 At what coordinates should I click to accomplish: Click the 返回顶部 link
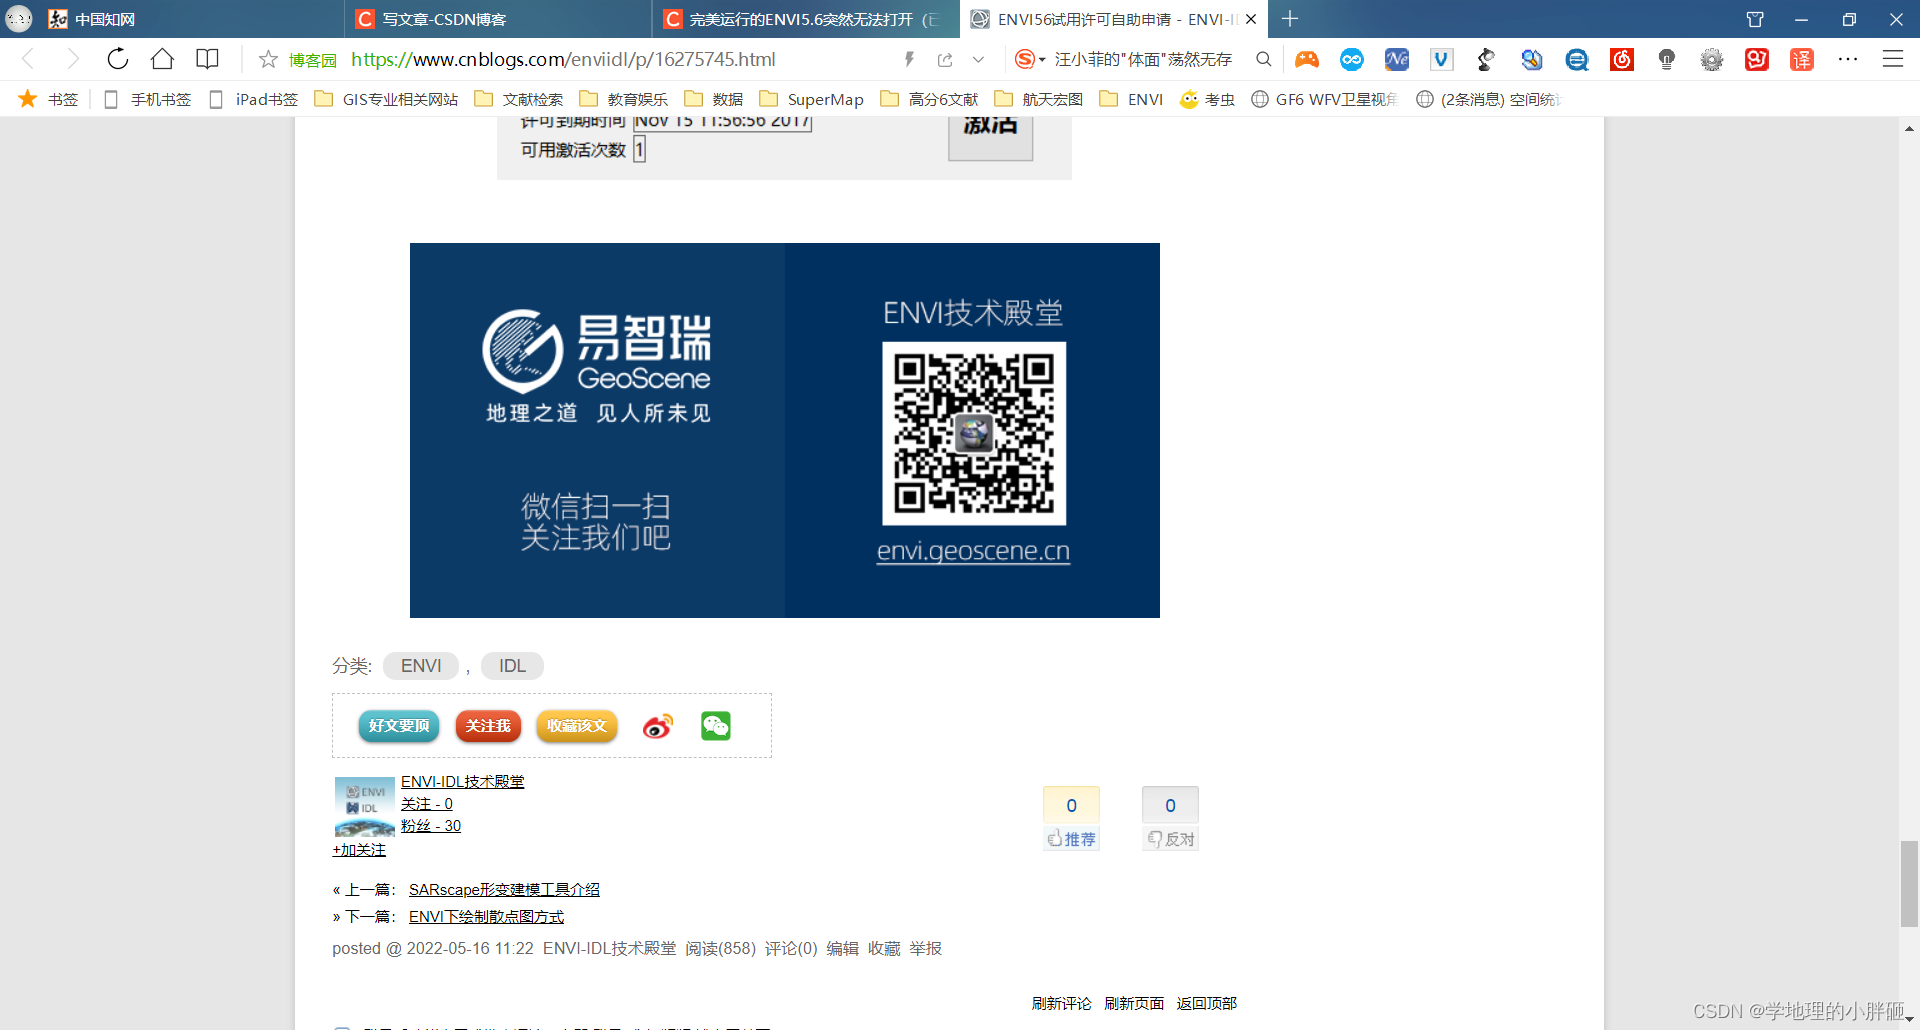pos(1206,1003)
